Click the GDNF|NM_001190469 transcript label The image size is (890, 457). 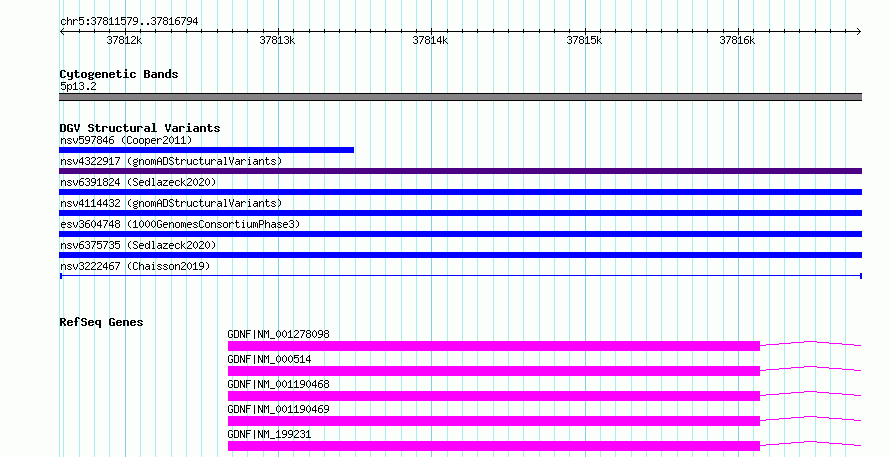point(278,409)
